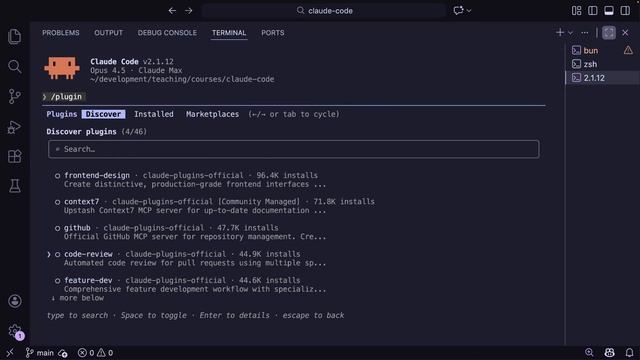Click the publish to cloud status icon
The width and height of the screenshot is (640, 360).
point(63,353)
